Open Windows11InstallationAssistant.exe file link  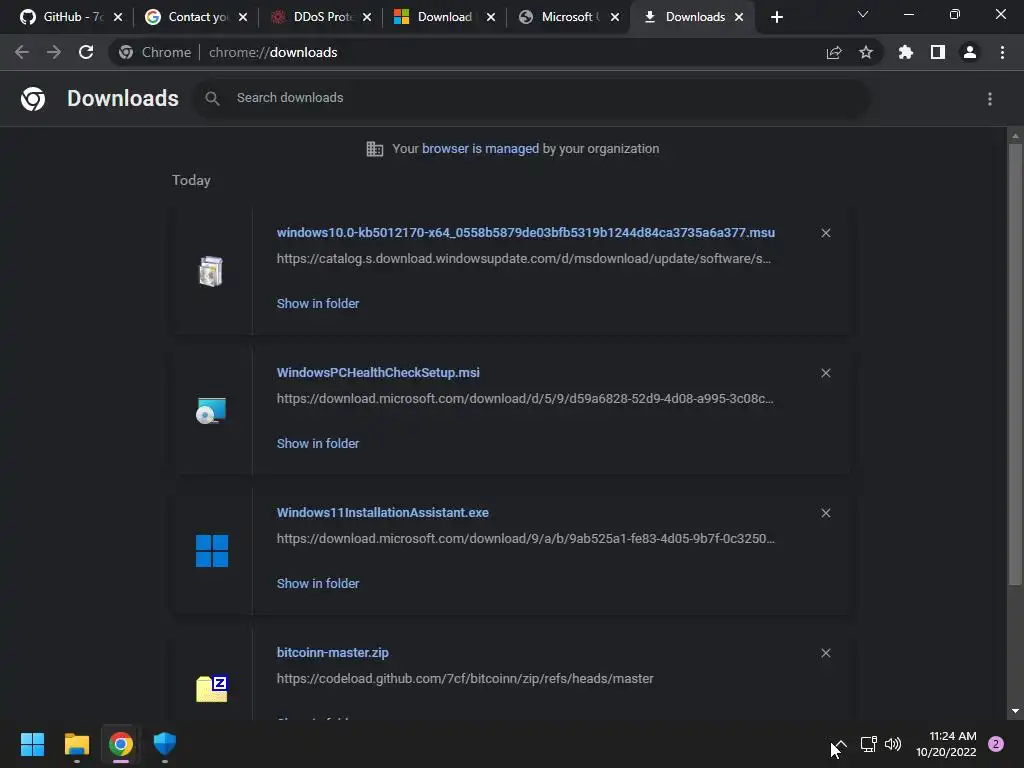coord(383,513)
